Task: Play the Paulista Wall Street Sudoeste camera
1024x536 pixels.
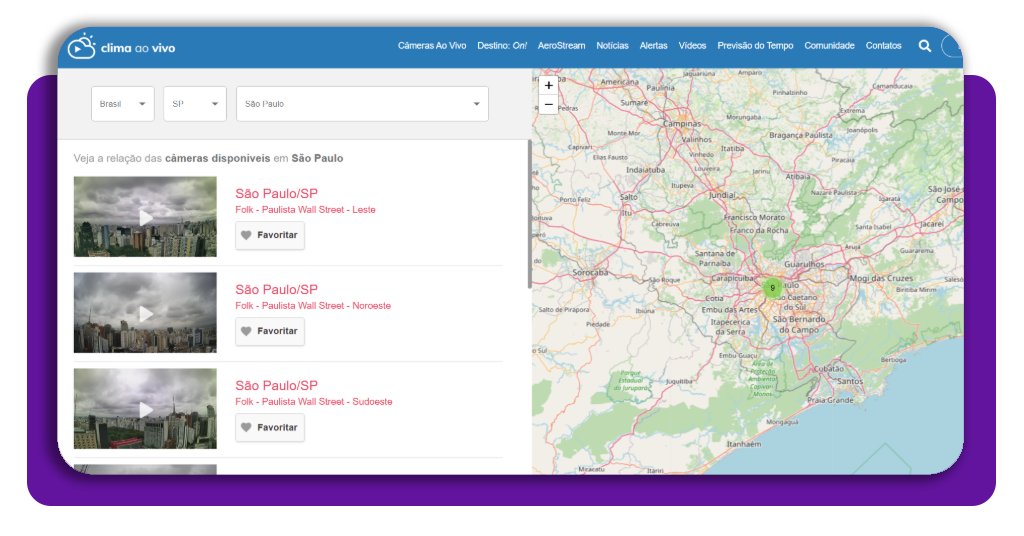Action: pyautogui.click(x=145, y=409)
